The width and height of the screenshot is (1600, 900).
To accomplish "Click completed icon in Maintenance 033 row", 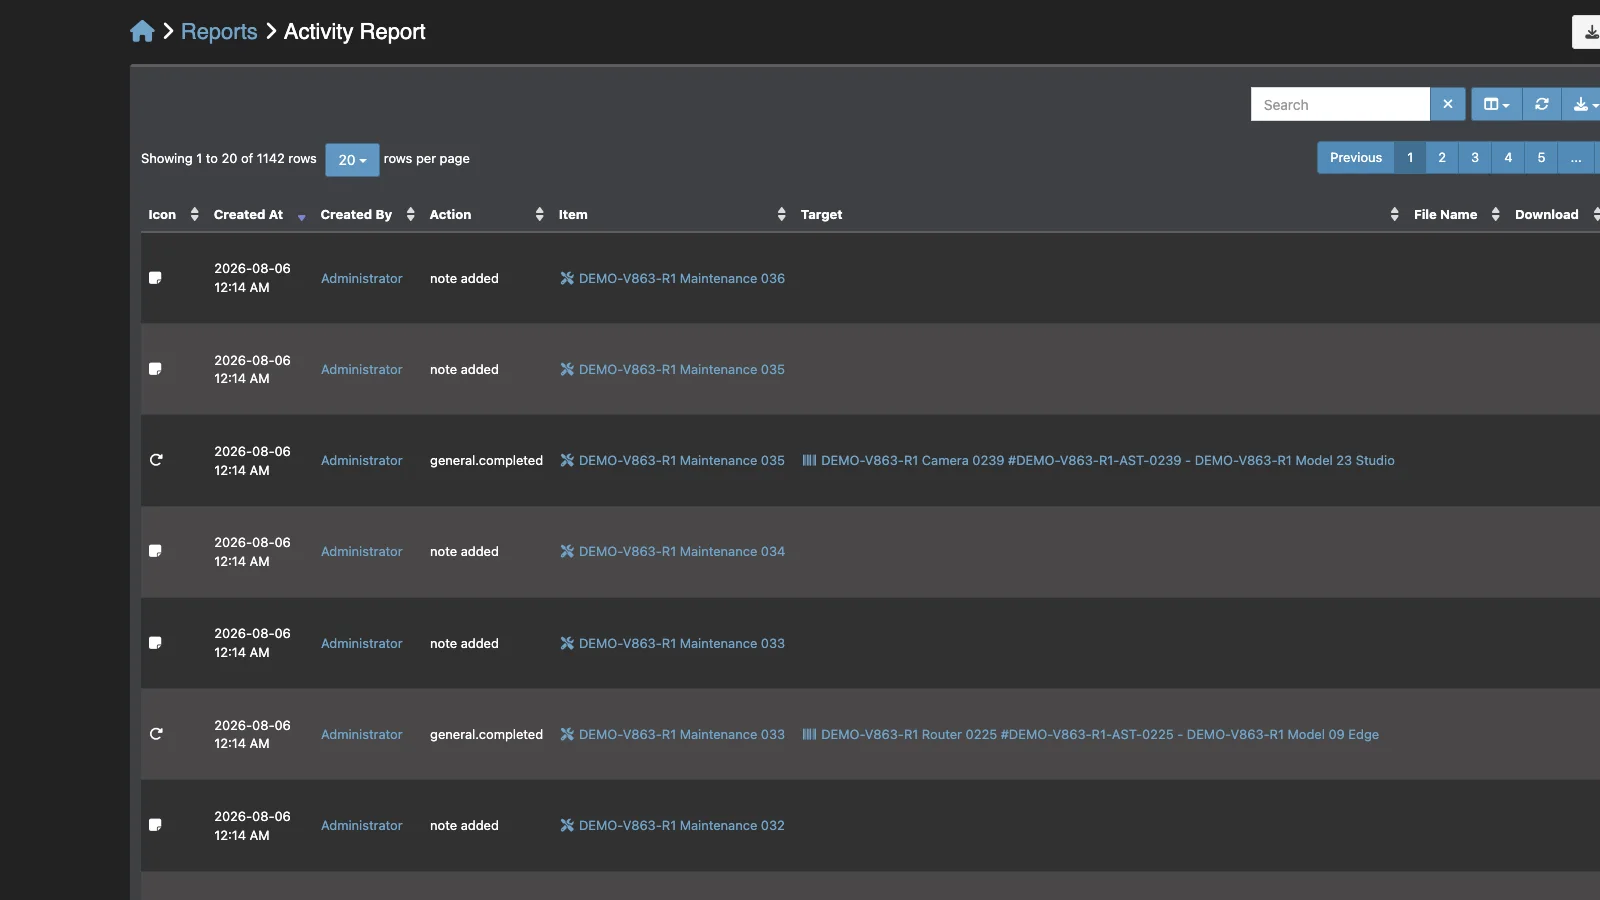I will [x=156, y=734].
